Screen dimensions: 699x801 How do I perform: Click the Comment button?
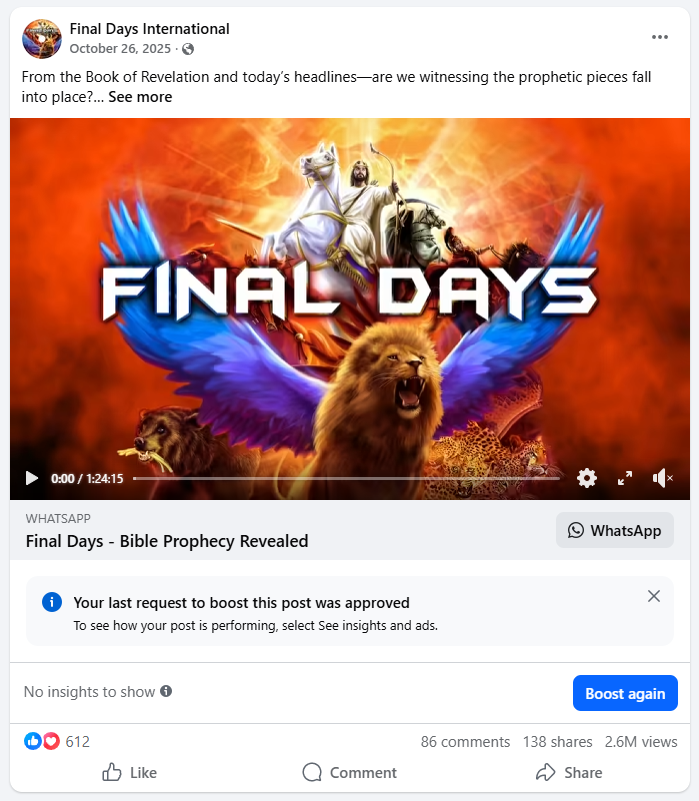pyautogui.click(x=350, y=772)
